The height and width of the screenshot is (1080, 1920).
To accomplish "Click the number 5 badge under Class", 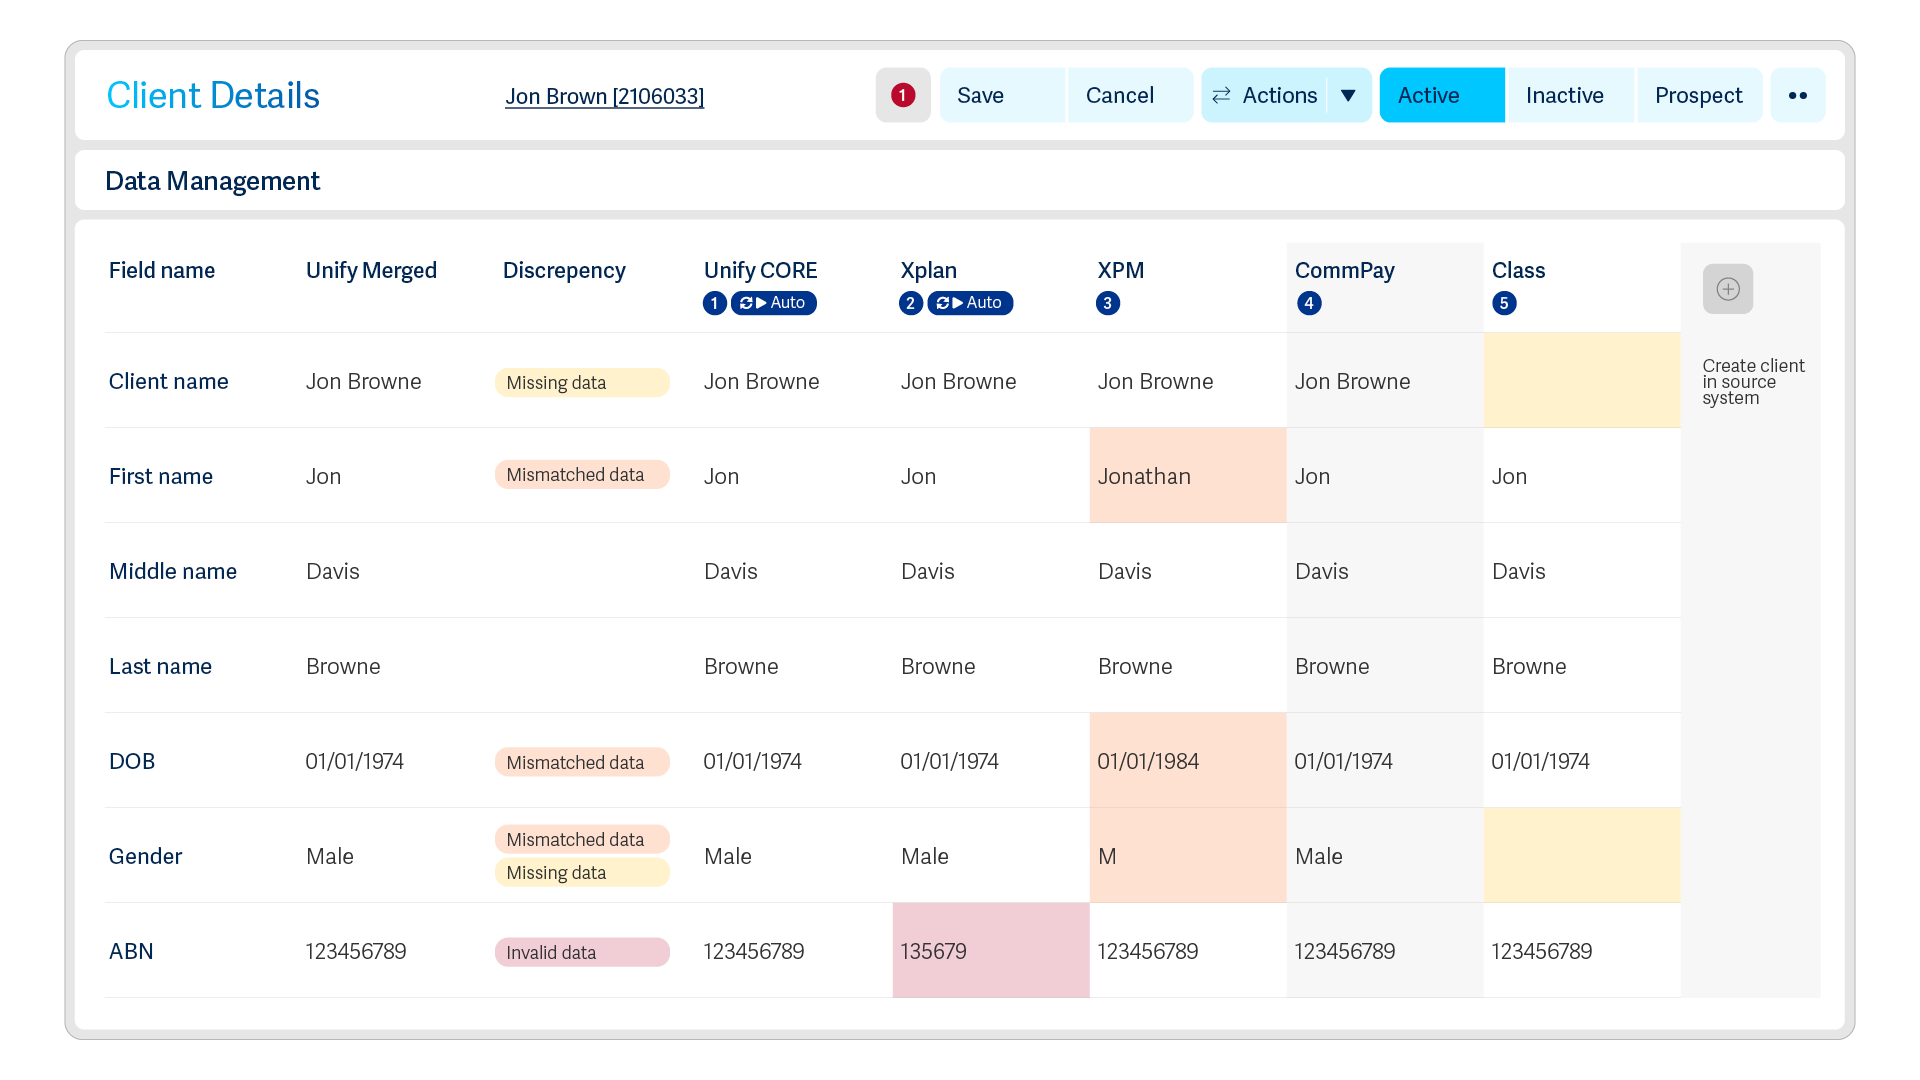I will [x=1504, y=303].
